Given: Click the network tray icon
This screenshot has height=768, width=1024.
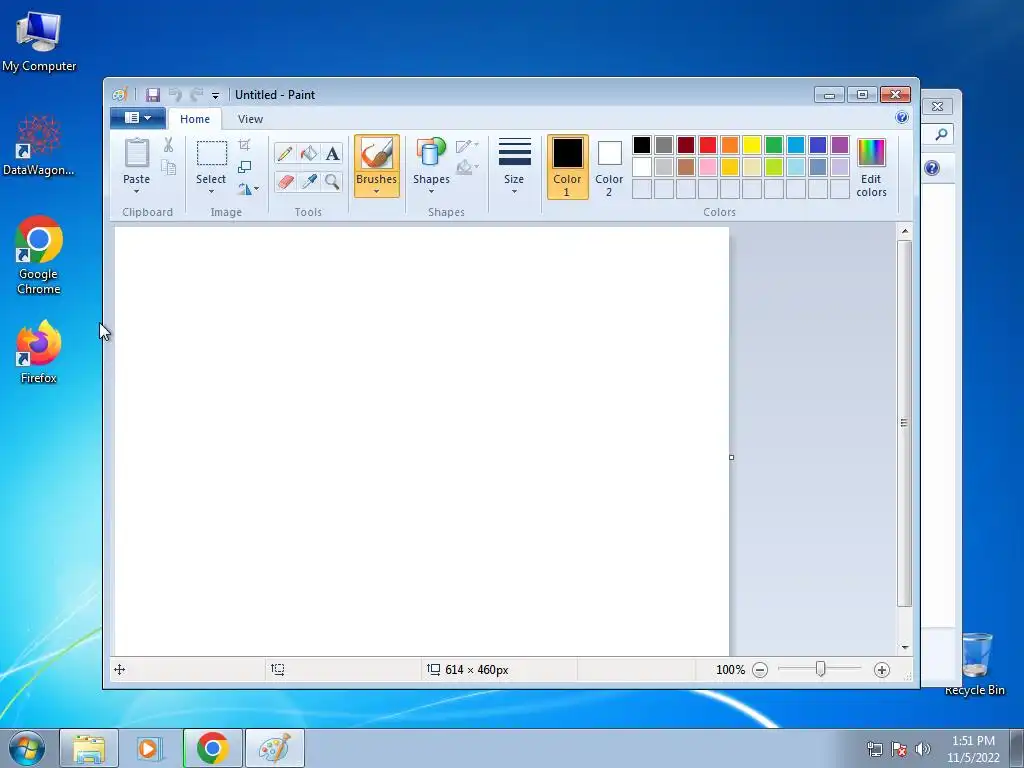Looking at the screenshot, I should pyautogui.click(x=874, y=748).
